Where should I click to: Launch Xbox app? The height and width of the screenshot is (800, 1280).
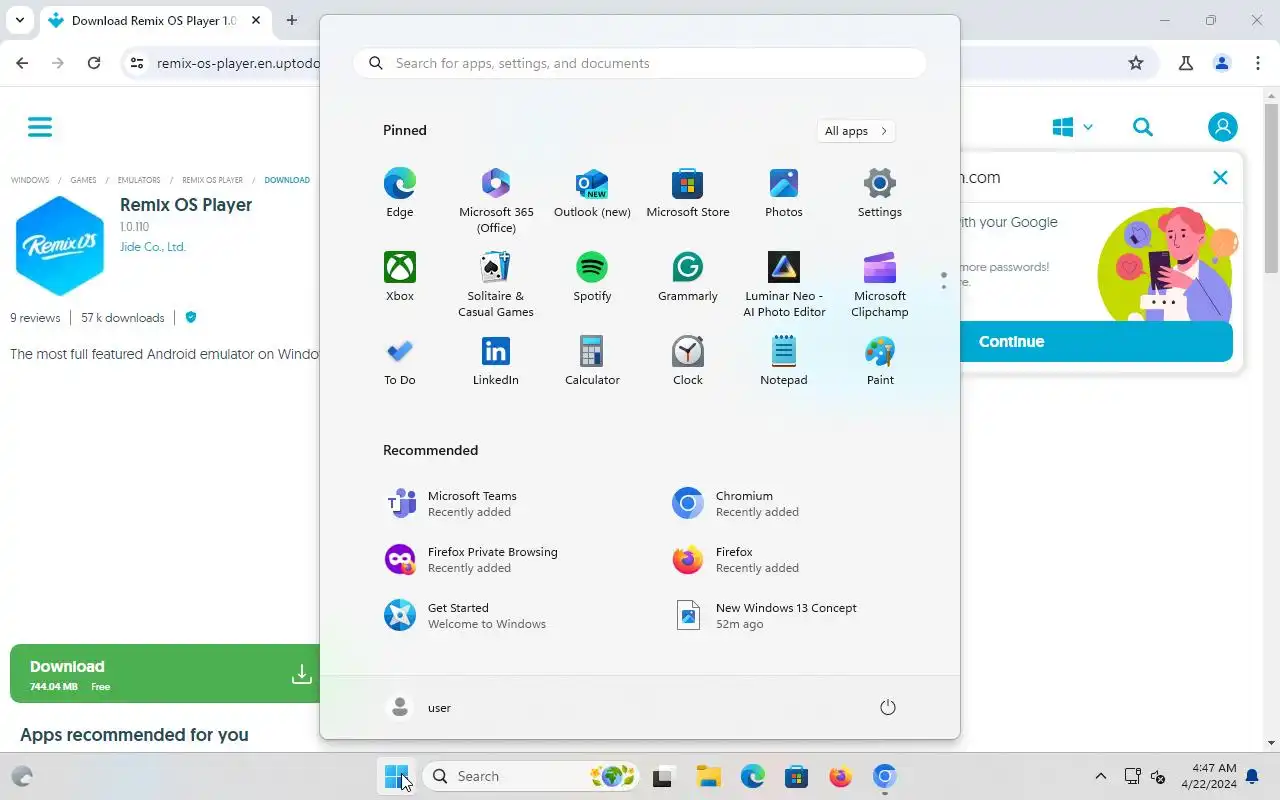399,276
